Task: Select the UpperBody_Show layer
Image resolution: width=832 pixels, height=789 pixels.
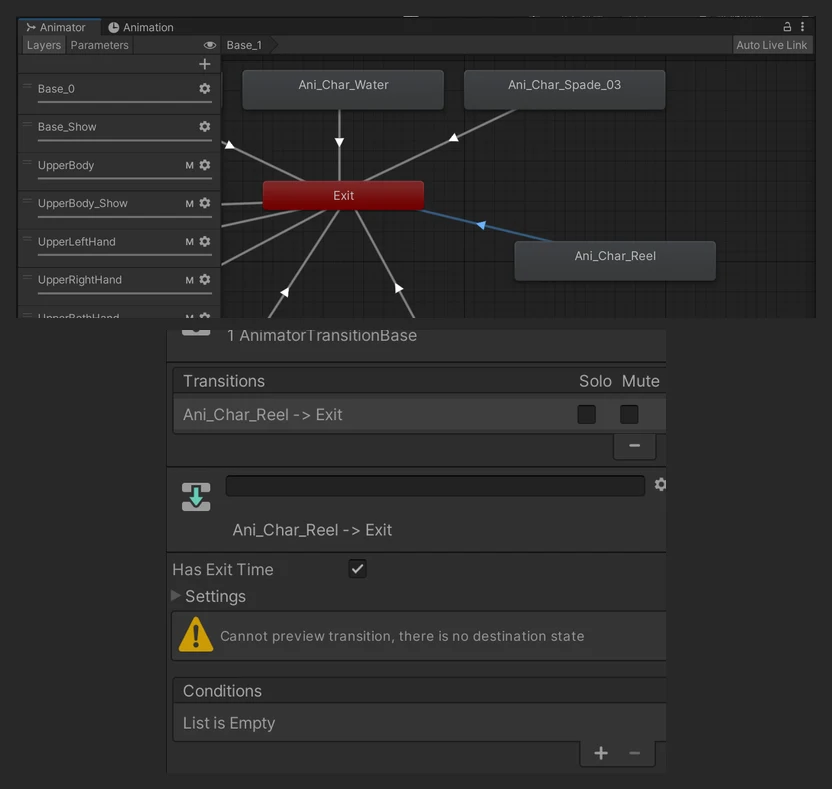Action: (x=119, y=208)
